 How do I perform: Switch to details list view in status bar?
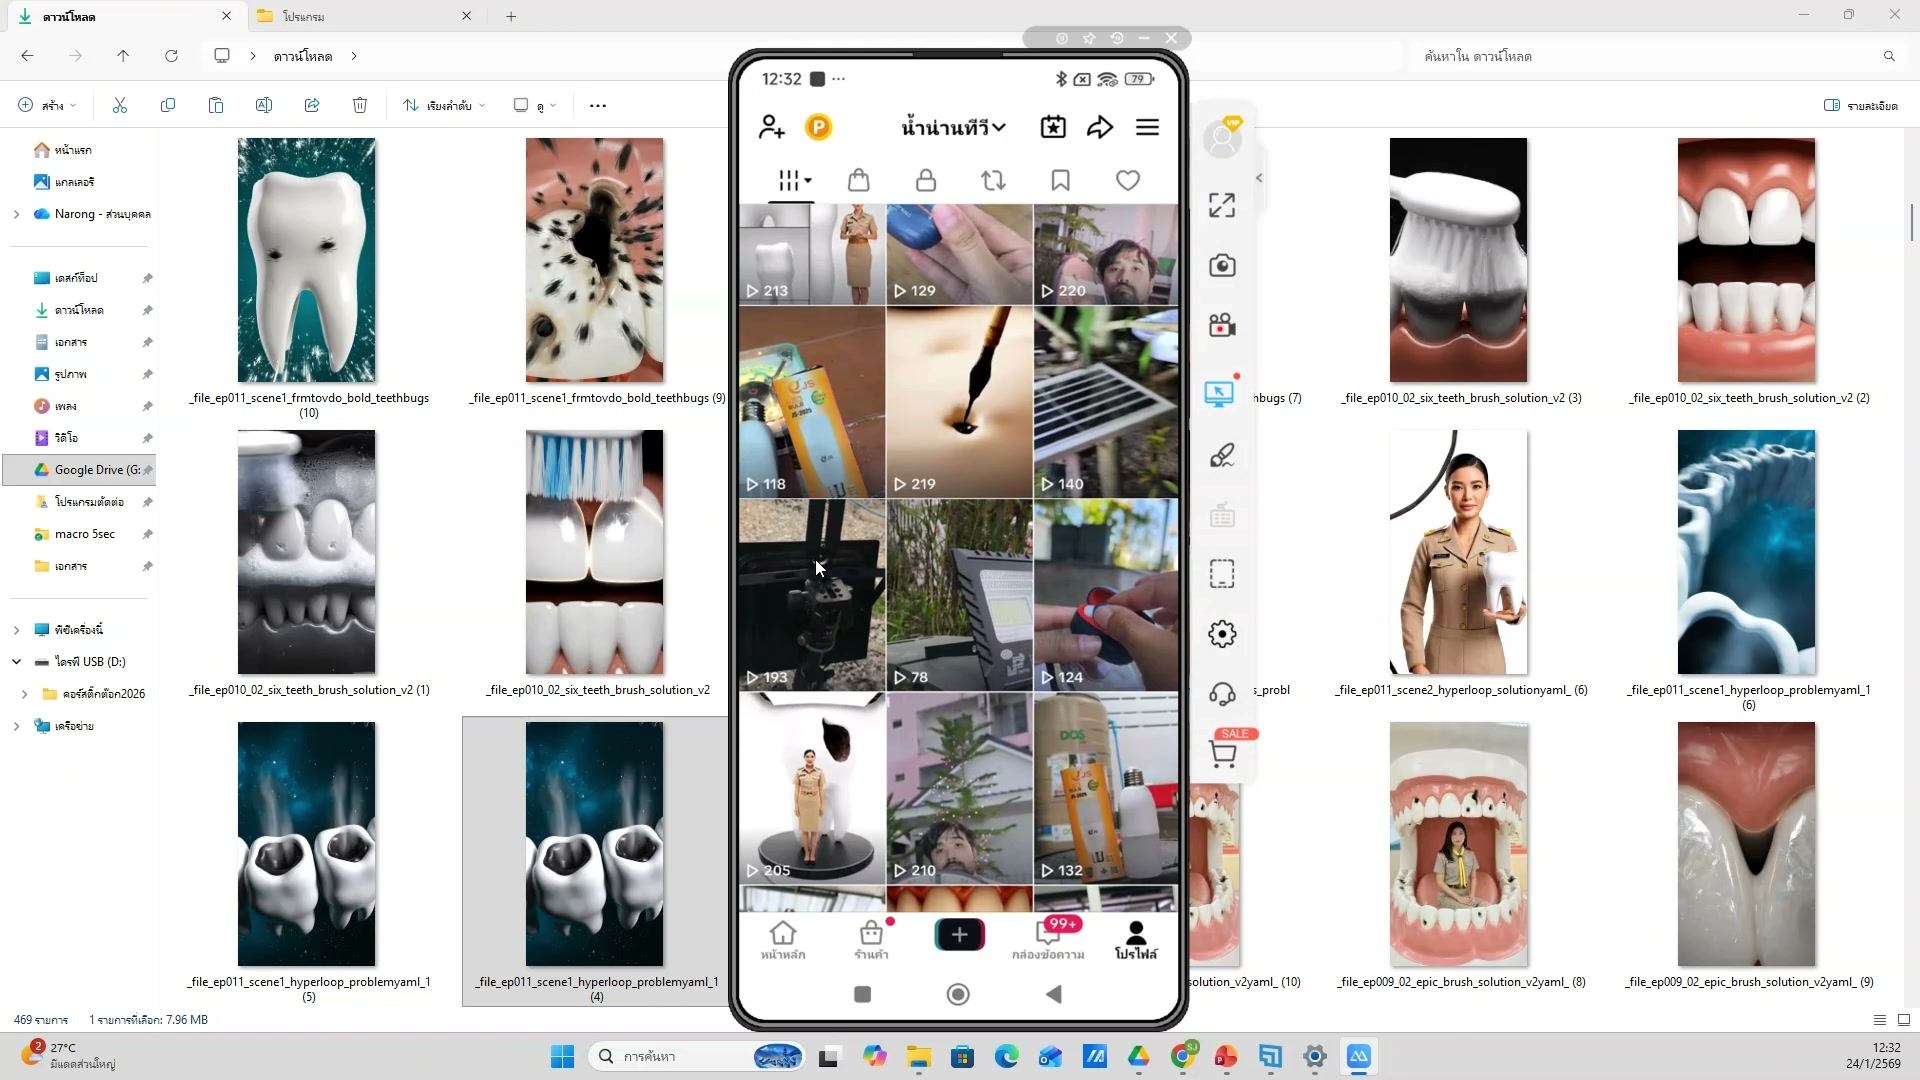point(1879,1020)
